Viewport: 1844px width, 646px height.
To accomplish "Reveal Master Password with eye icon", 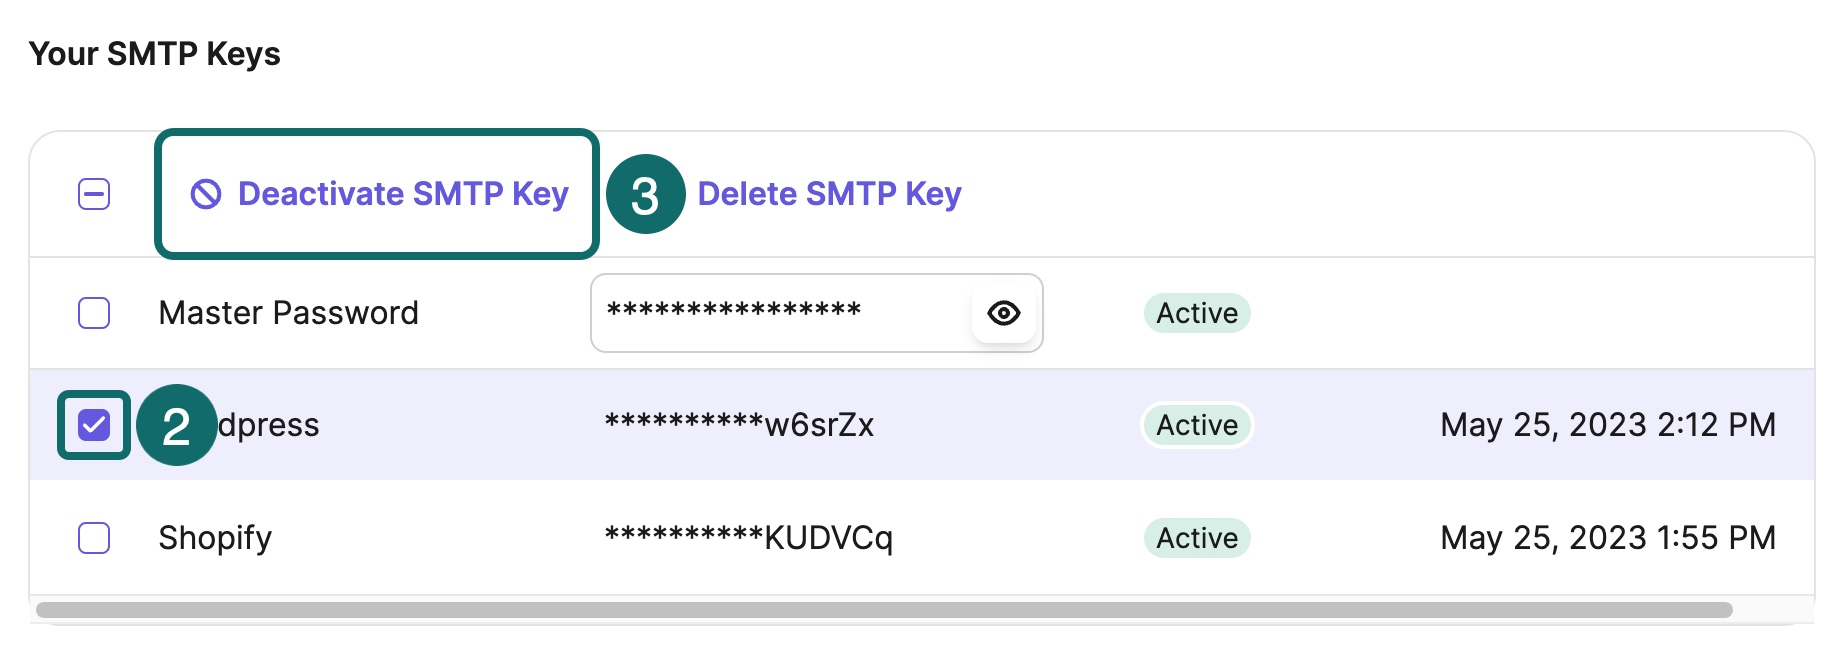I will coord(1003,313).
